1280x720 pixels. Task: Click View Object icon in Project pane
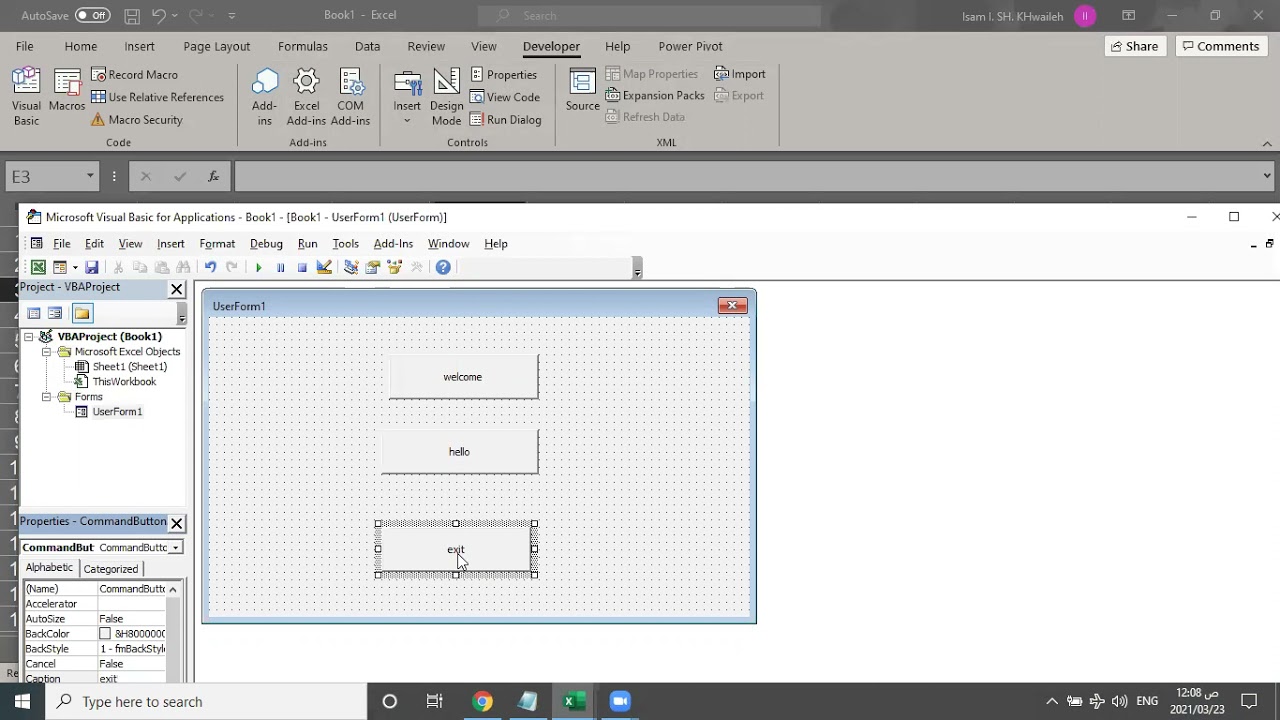click(55, 313)
